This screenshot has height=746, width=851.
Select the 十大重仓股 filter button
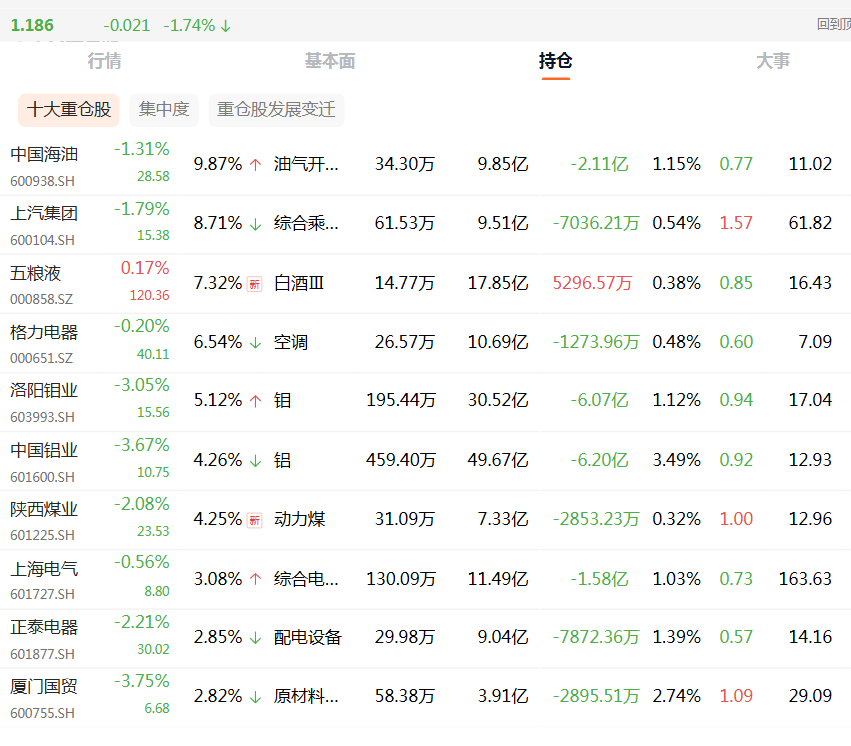pyautogui.click(x=69, y=110)
